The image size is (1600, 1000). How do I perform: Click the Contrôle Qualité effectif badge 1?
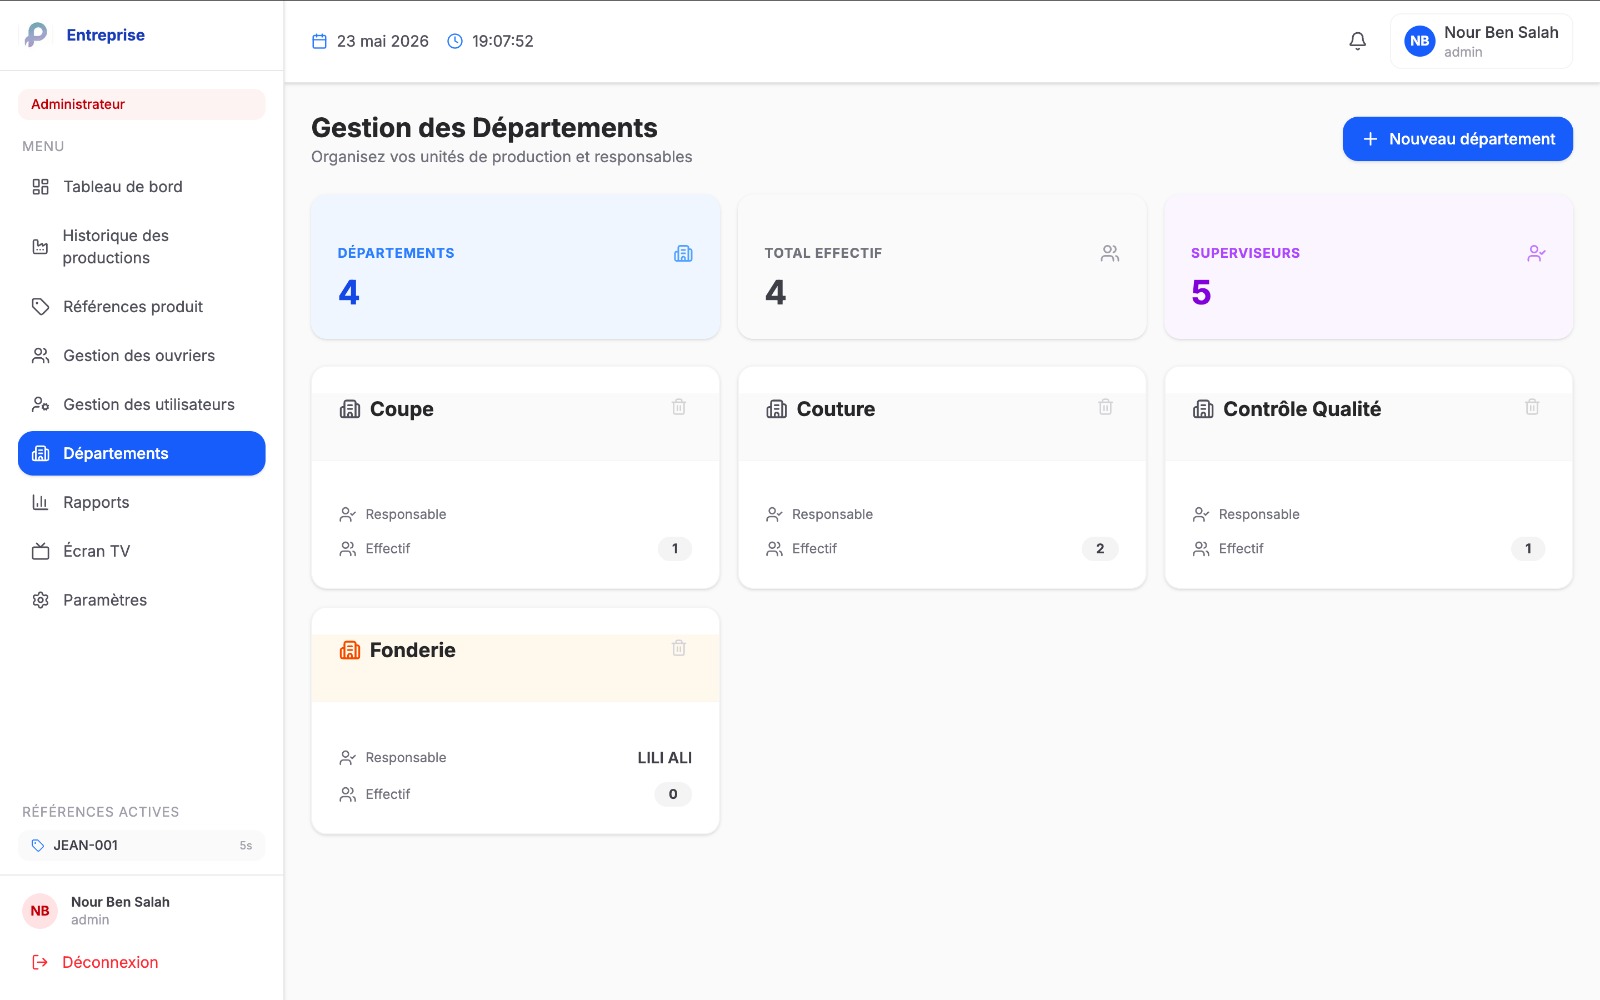point(1528,549)
